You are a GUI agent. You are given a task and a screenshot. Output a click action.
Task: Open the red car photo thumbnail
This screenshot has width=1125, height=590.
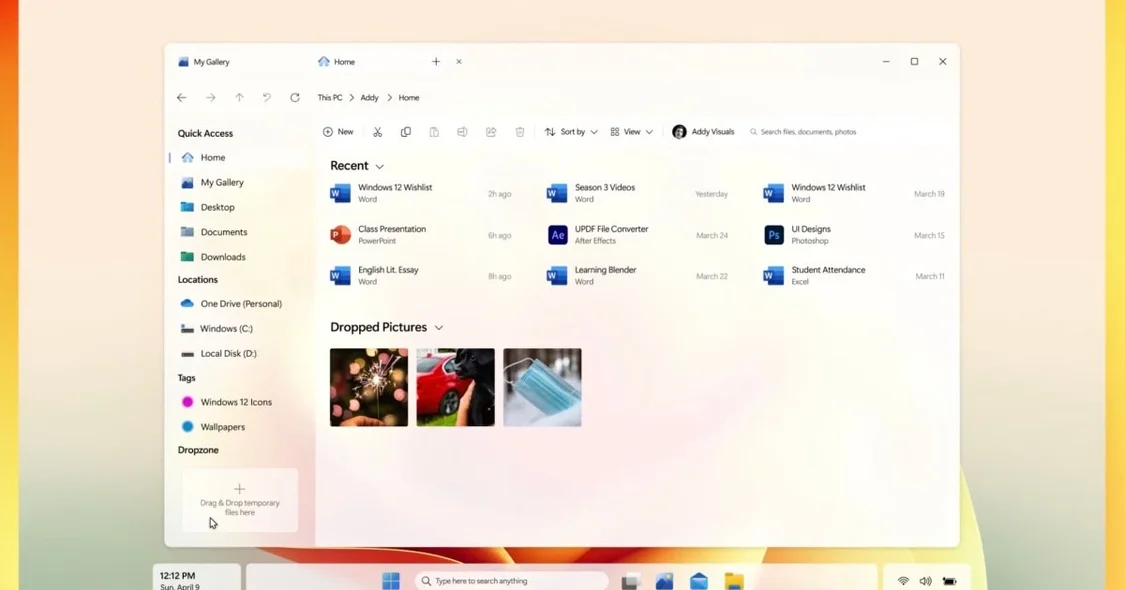pos(456,388)
